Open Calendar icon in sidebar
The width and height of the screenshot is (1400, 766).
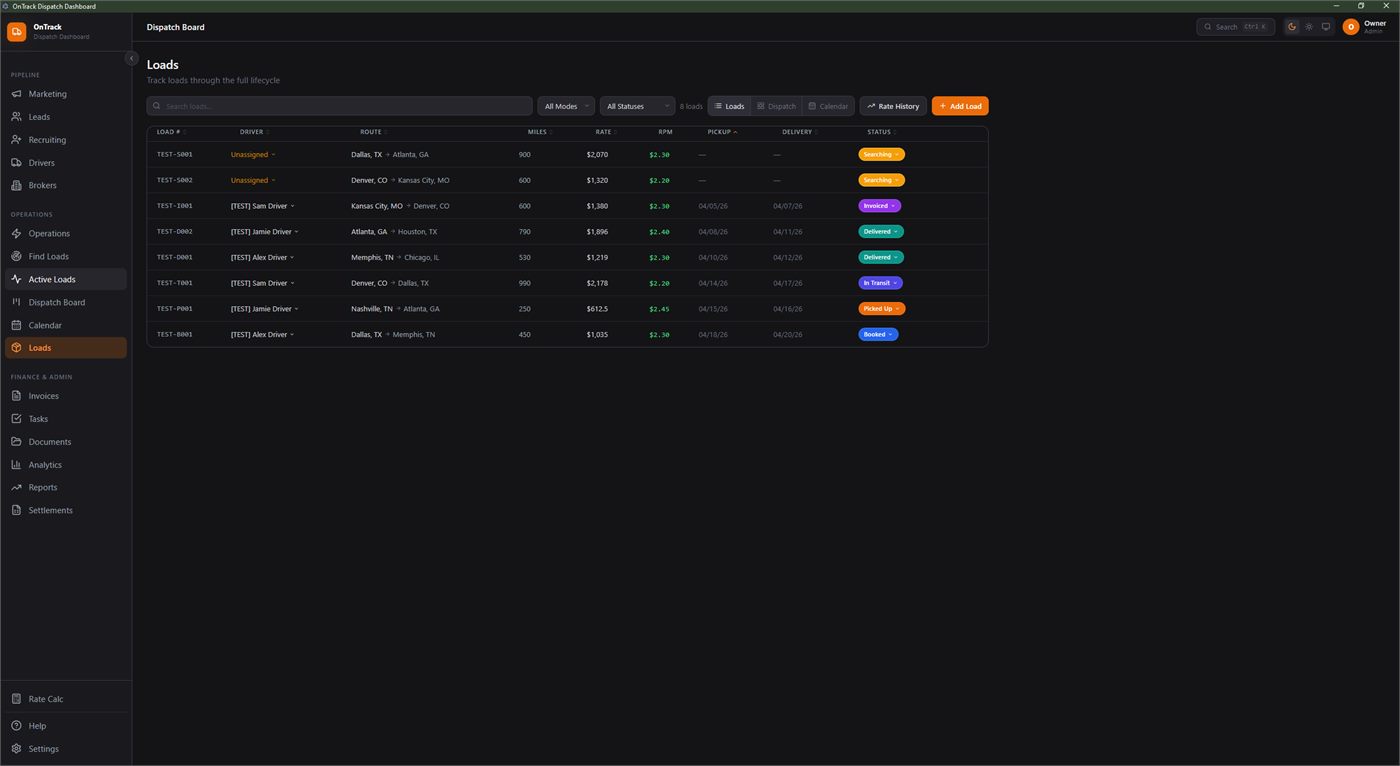coord(16,325)
